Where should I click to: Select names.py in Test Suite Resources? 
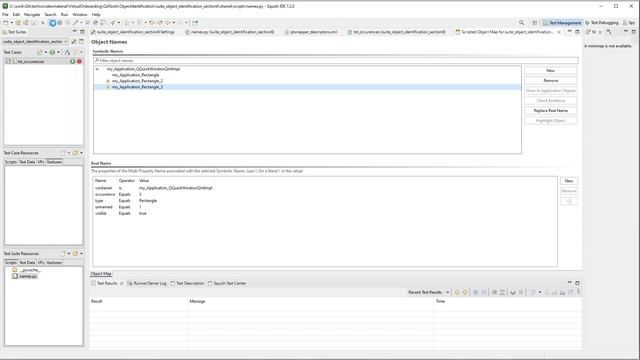coord(28,276)
